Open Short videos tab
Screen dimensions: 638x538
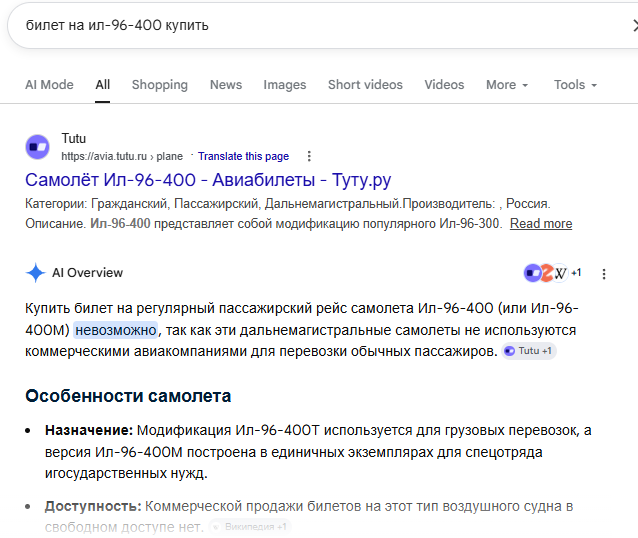tap(365, 85)
